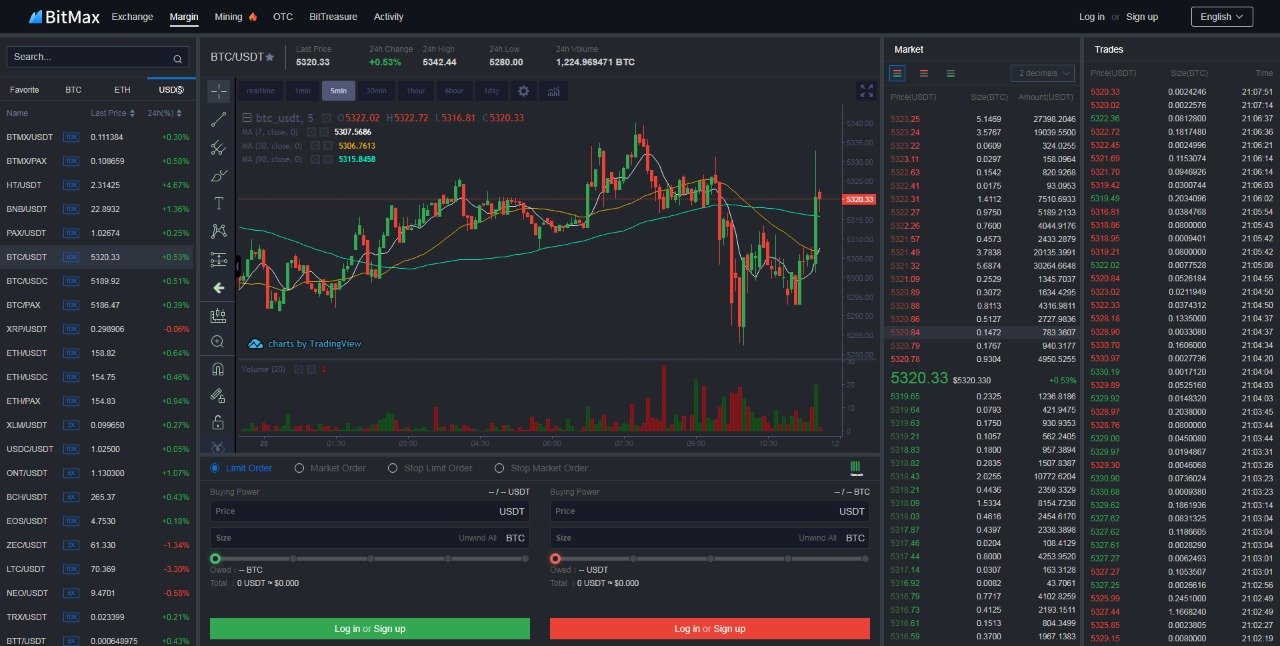Select the ETH/USDT market row

(98, 353)
